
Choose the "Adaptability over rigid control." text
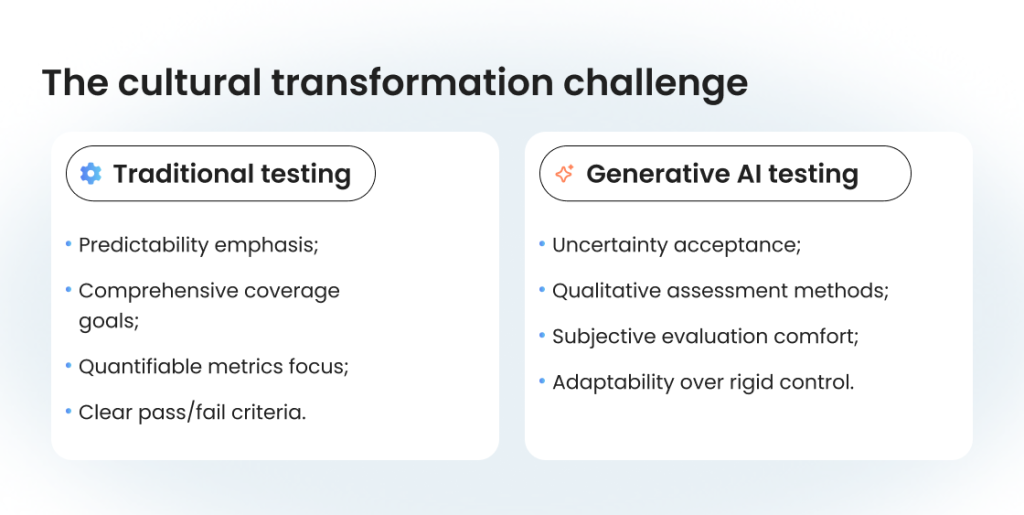[703, 383]
